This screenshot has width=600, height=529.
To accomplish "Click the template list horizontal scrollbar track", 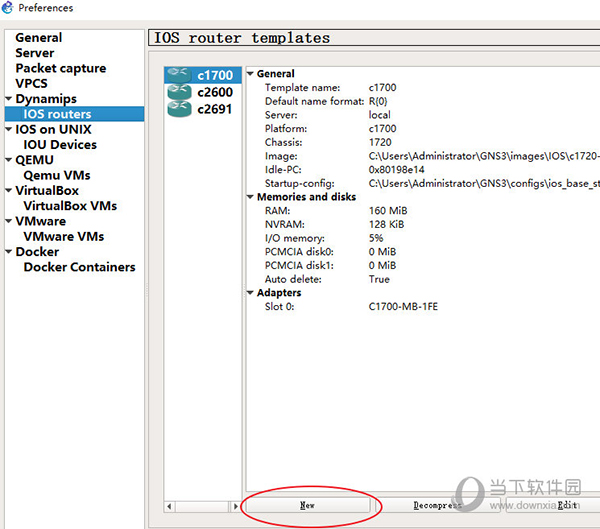I will (x=202, y=506).
